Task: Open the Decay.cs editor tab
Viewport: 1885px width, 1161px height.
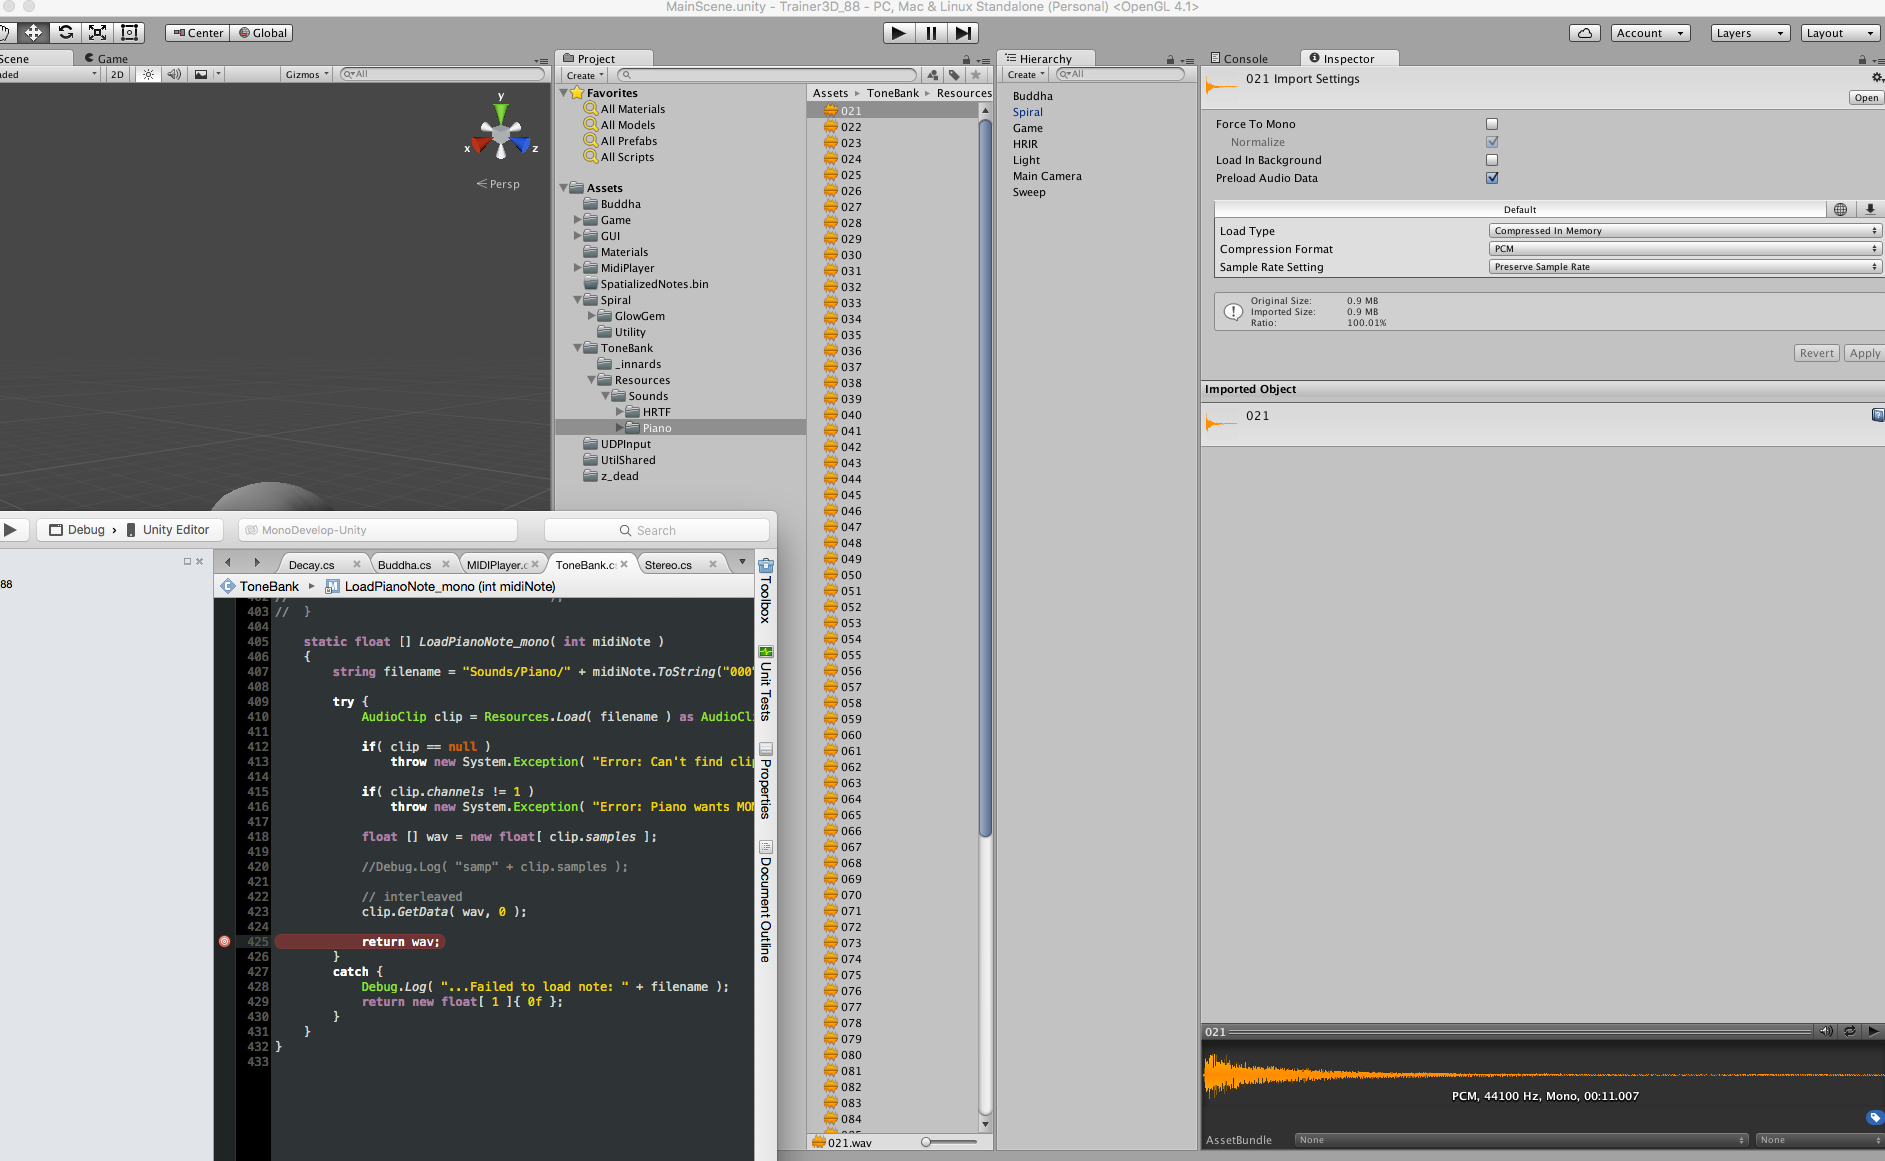Action: [x=312, y=565]
